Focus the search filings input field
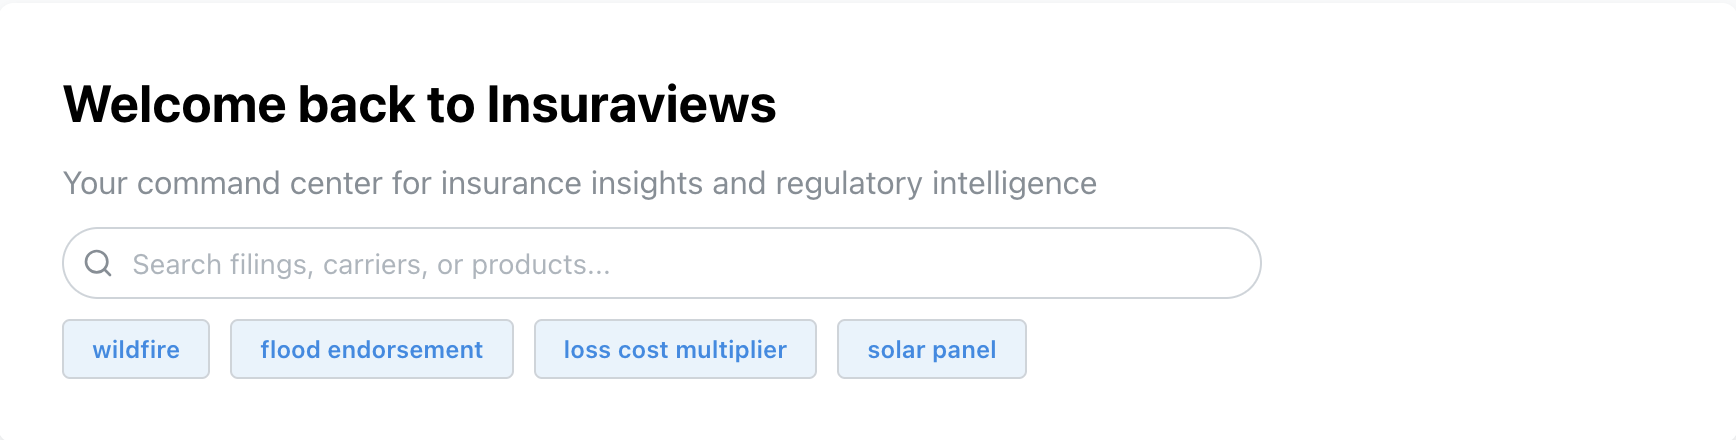This screenshot has width=1736, height=440. click(x=660, y=263)
